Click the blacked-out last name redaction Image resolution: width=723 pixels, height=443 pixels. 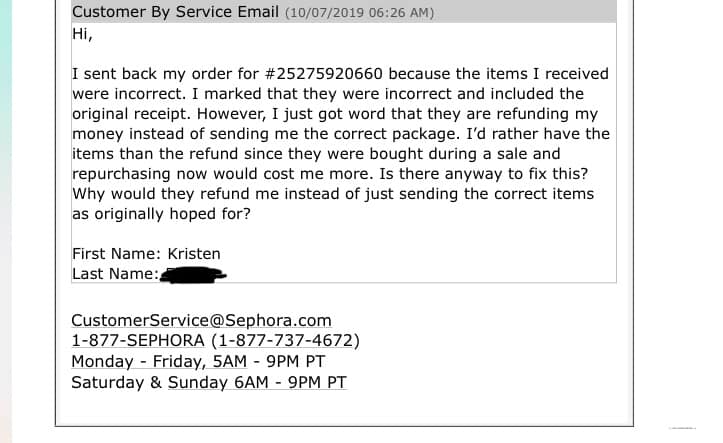[194, 272]
